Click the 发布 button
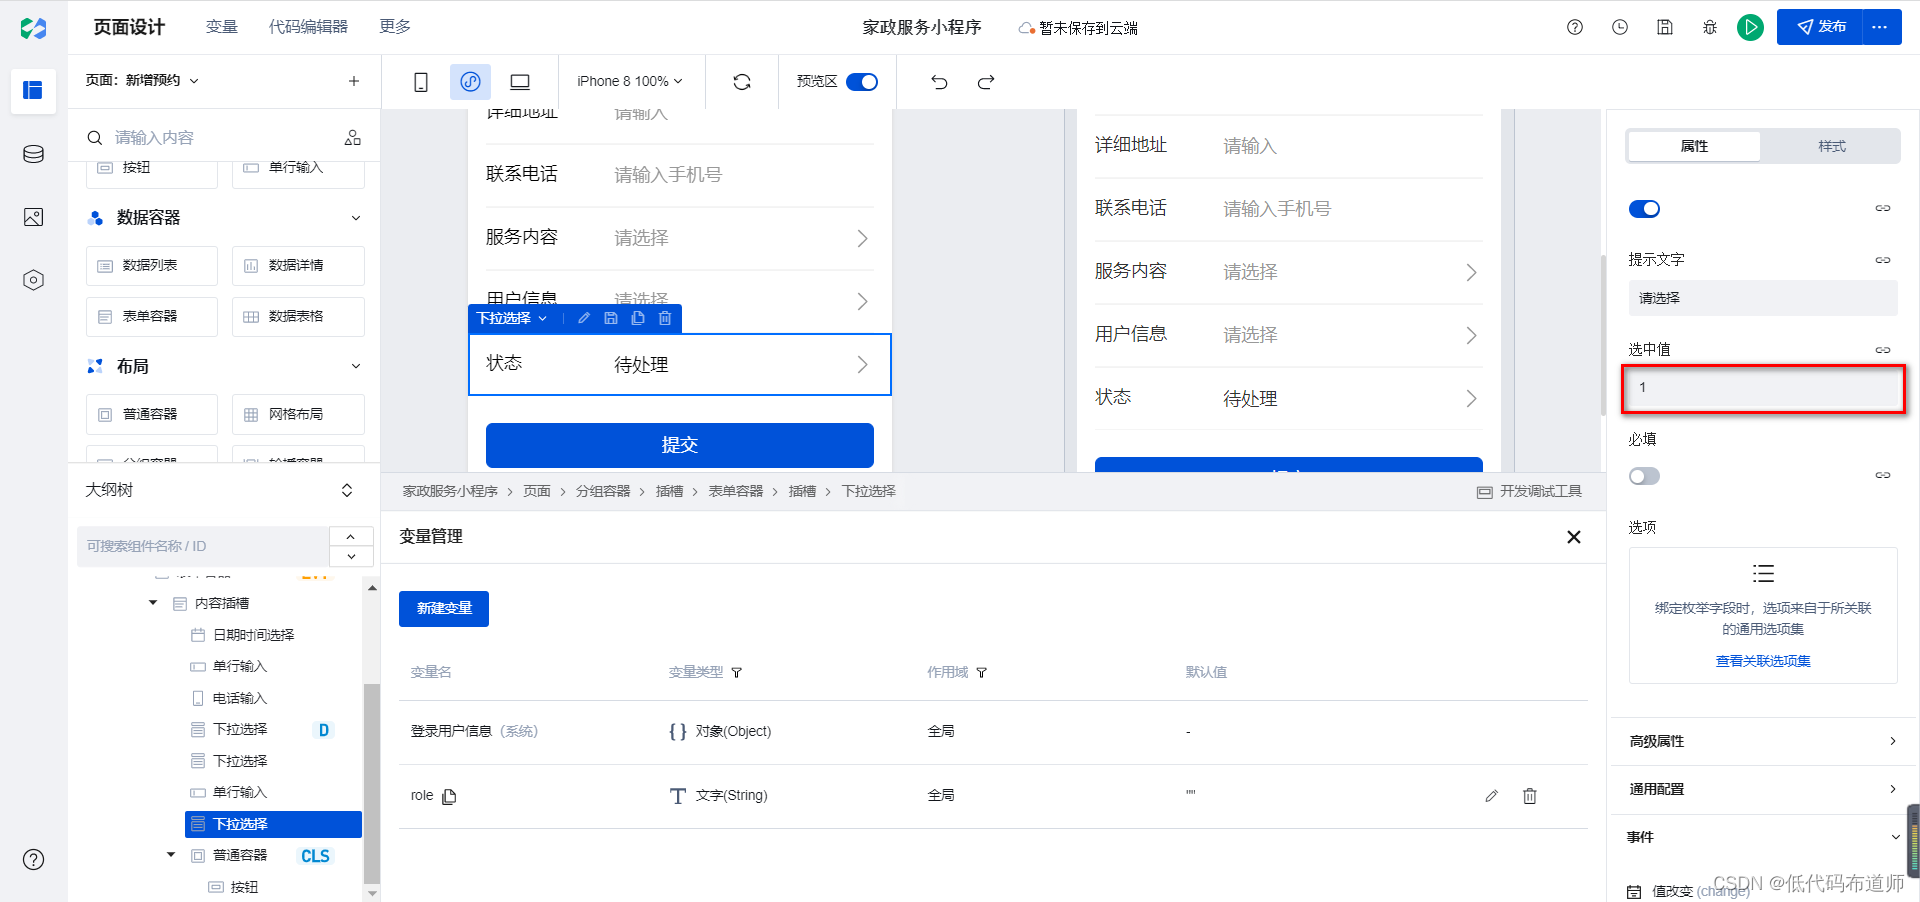1920x902 pixels. click(x=1820, y=27)
